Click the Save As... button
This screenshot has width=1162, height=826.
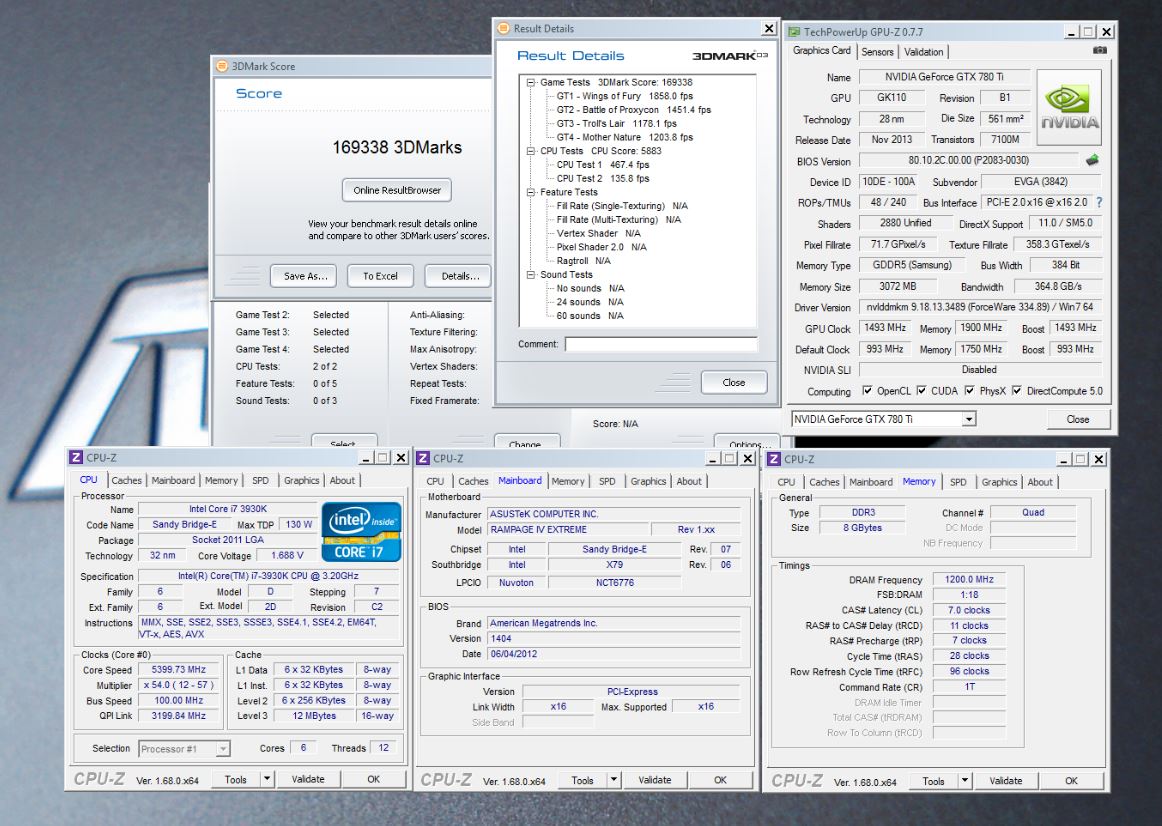[305, 276]
